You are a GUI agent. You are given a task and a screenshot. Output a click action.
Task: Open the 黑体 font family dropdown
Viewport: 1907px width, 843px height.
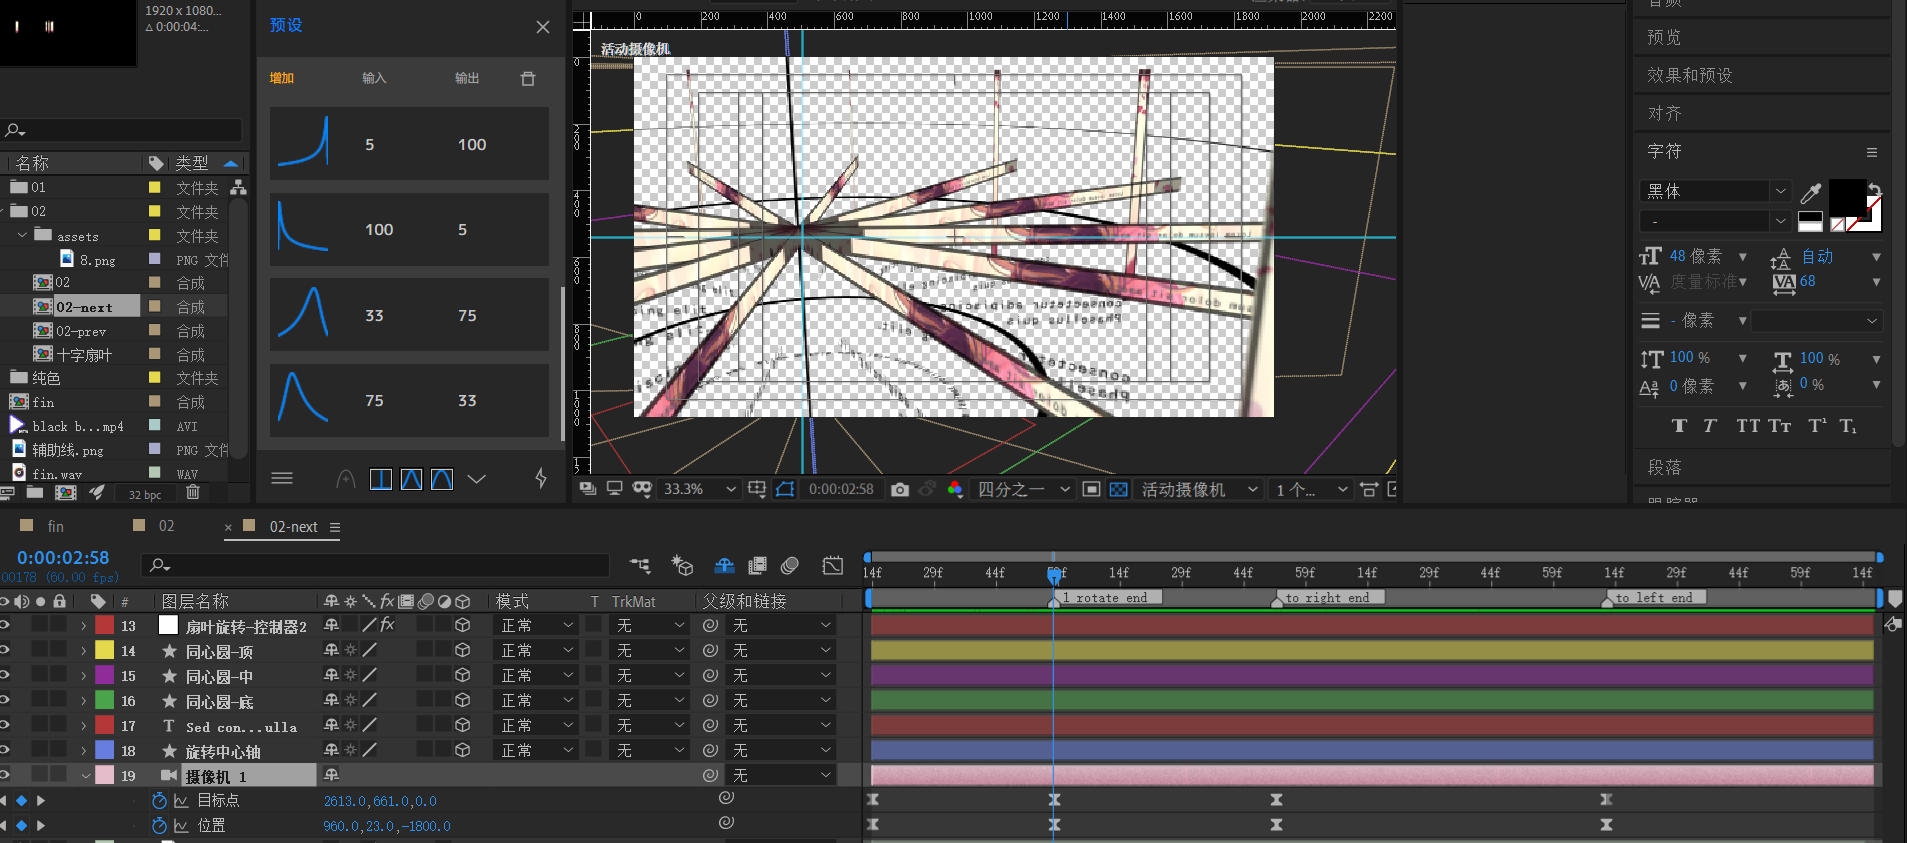point(1715,191)
